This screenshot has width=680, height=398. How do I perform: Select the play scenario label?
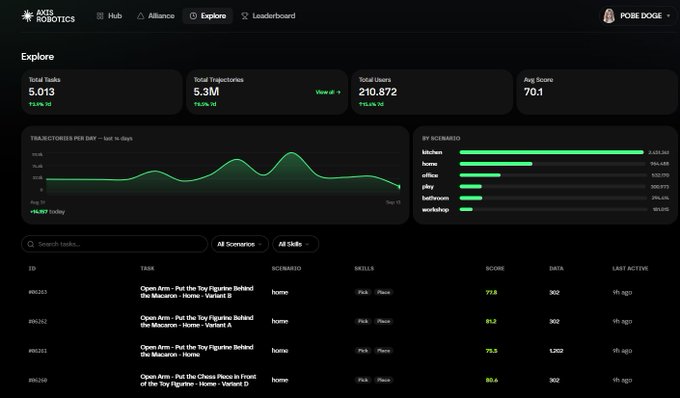click(428, 186)
